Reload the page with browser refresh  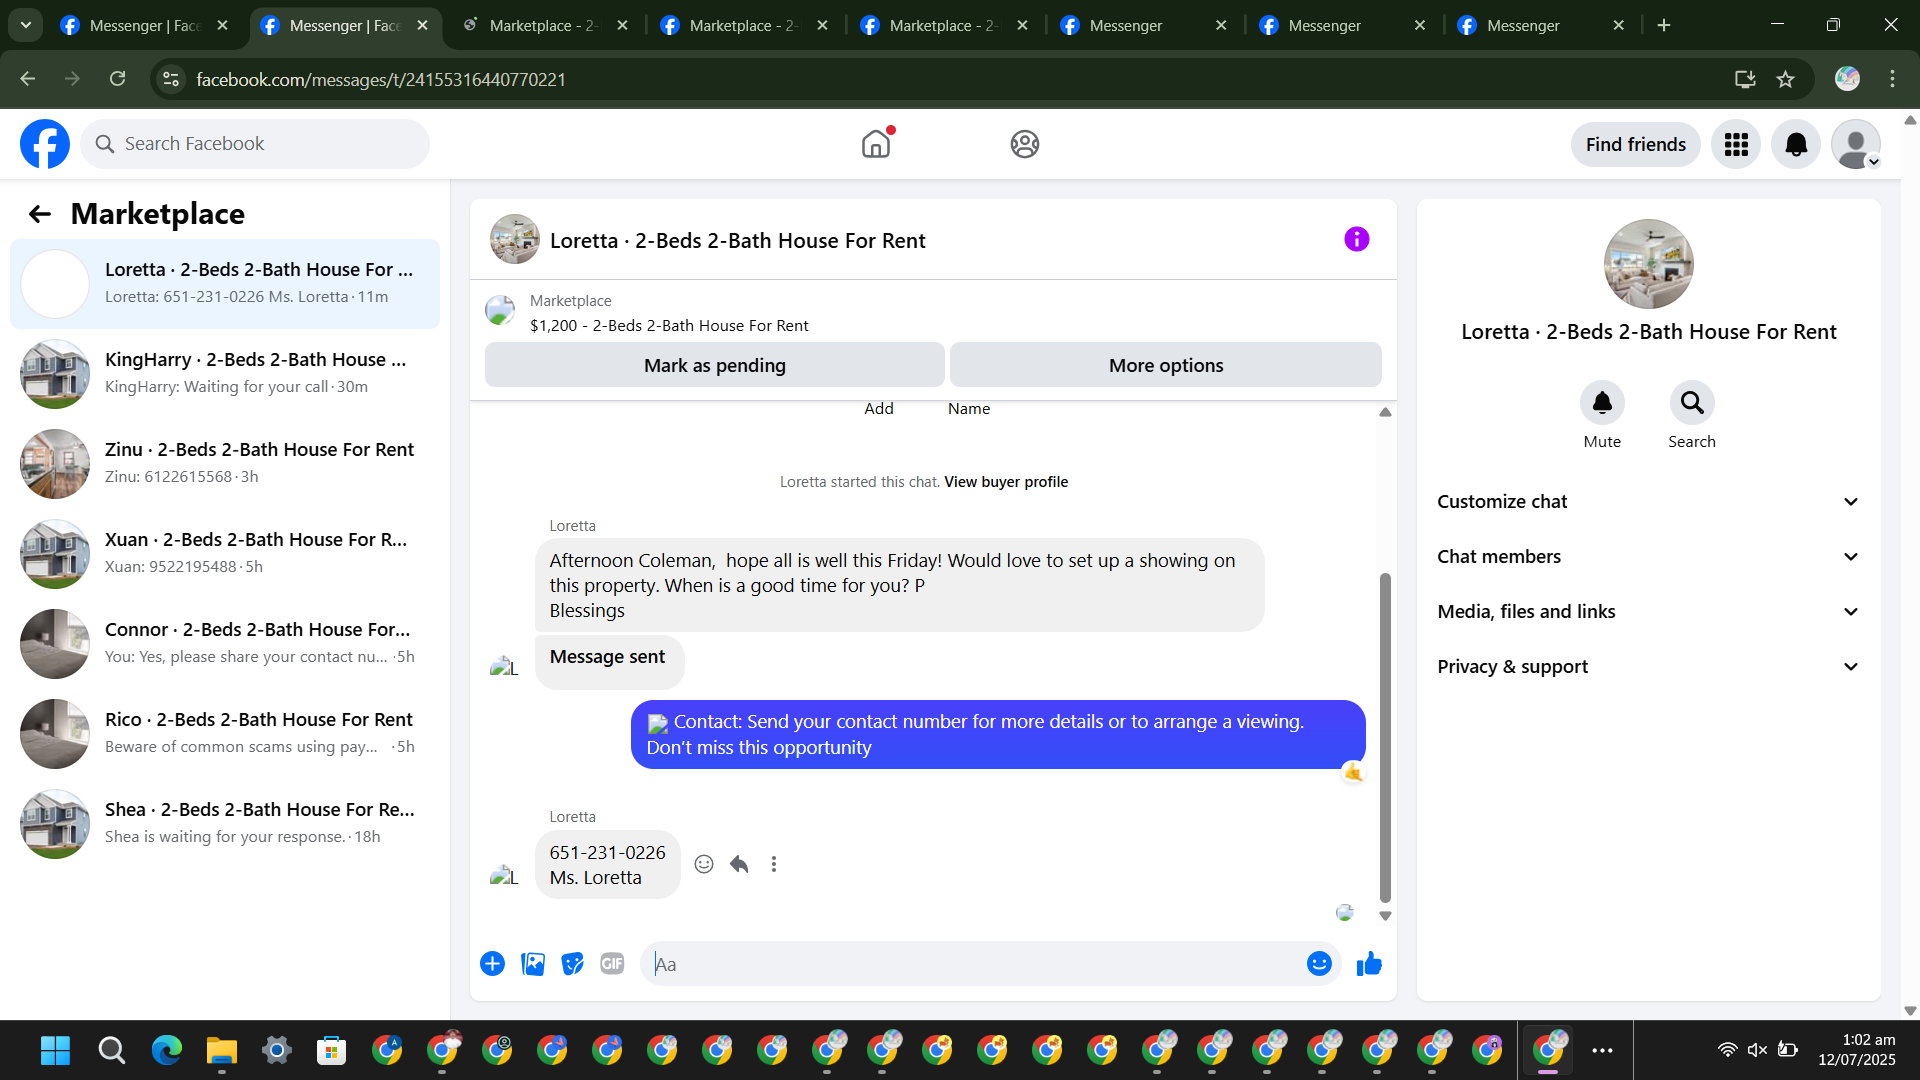tap(118, 79)
